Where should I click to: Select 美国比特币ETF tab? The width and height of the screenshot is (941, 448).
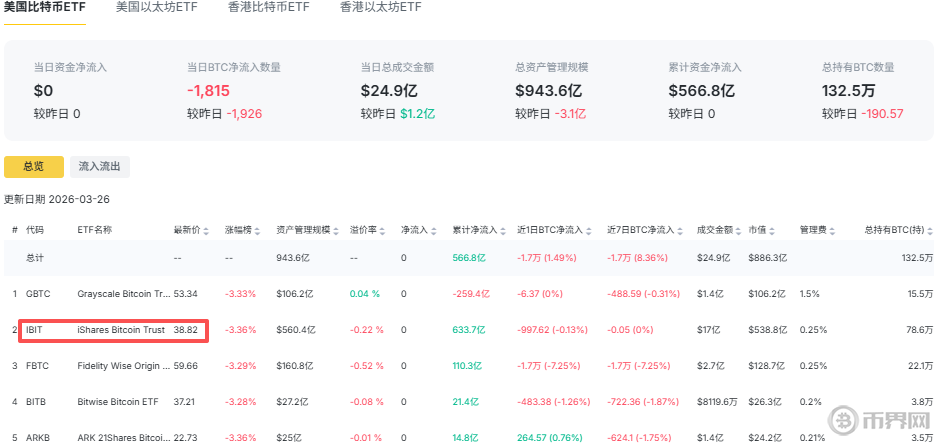point(45,7)
